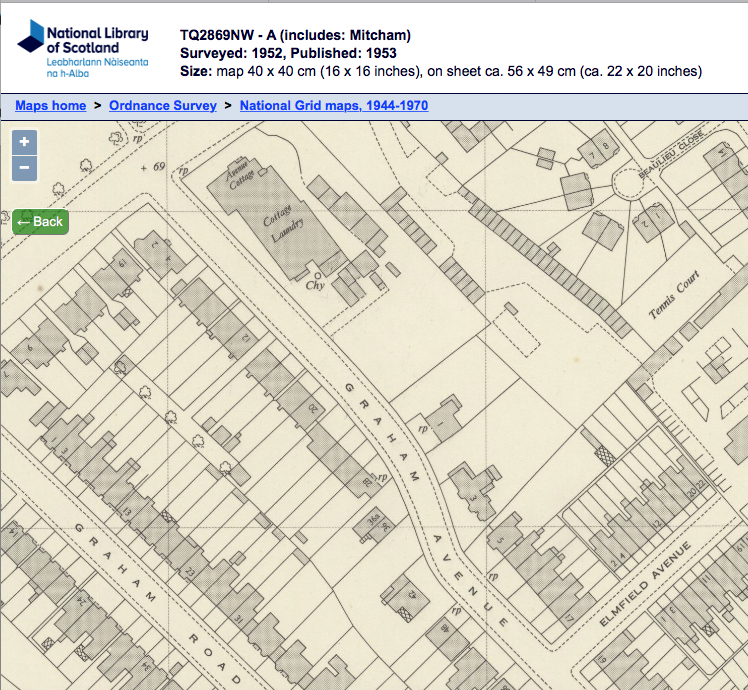
Task: Open National Grid maps, 1944-1970 link
Action: click(x=334, y=105)
